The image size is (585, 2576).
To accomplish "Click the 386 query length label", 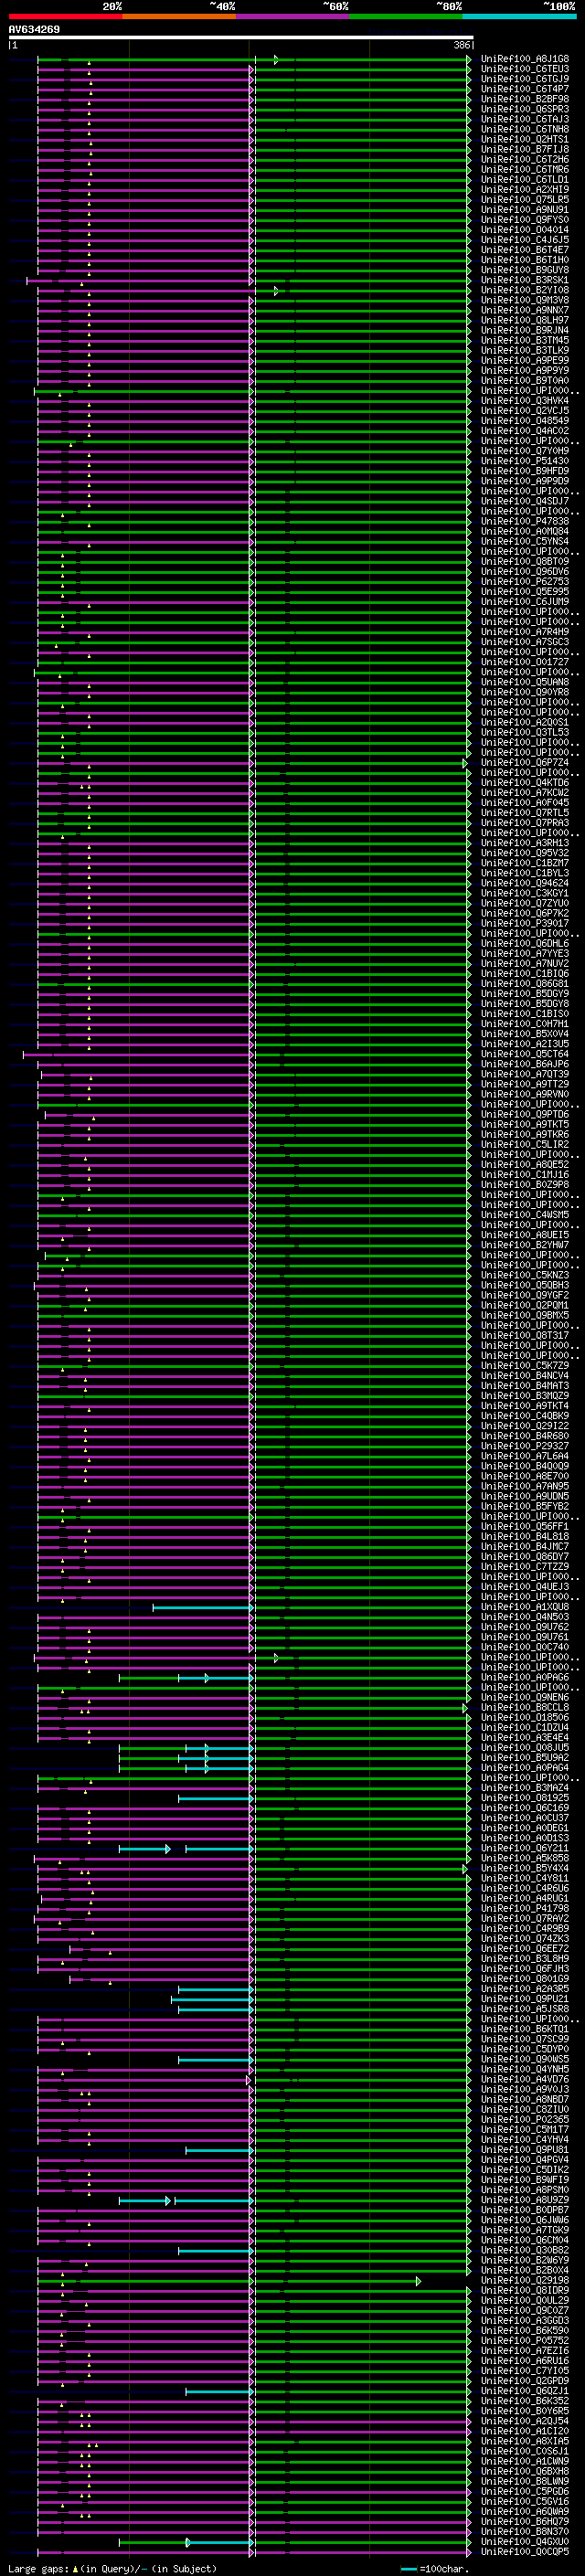I will (x=461, y=45).
